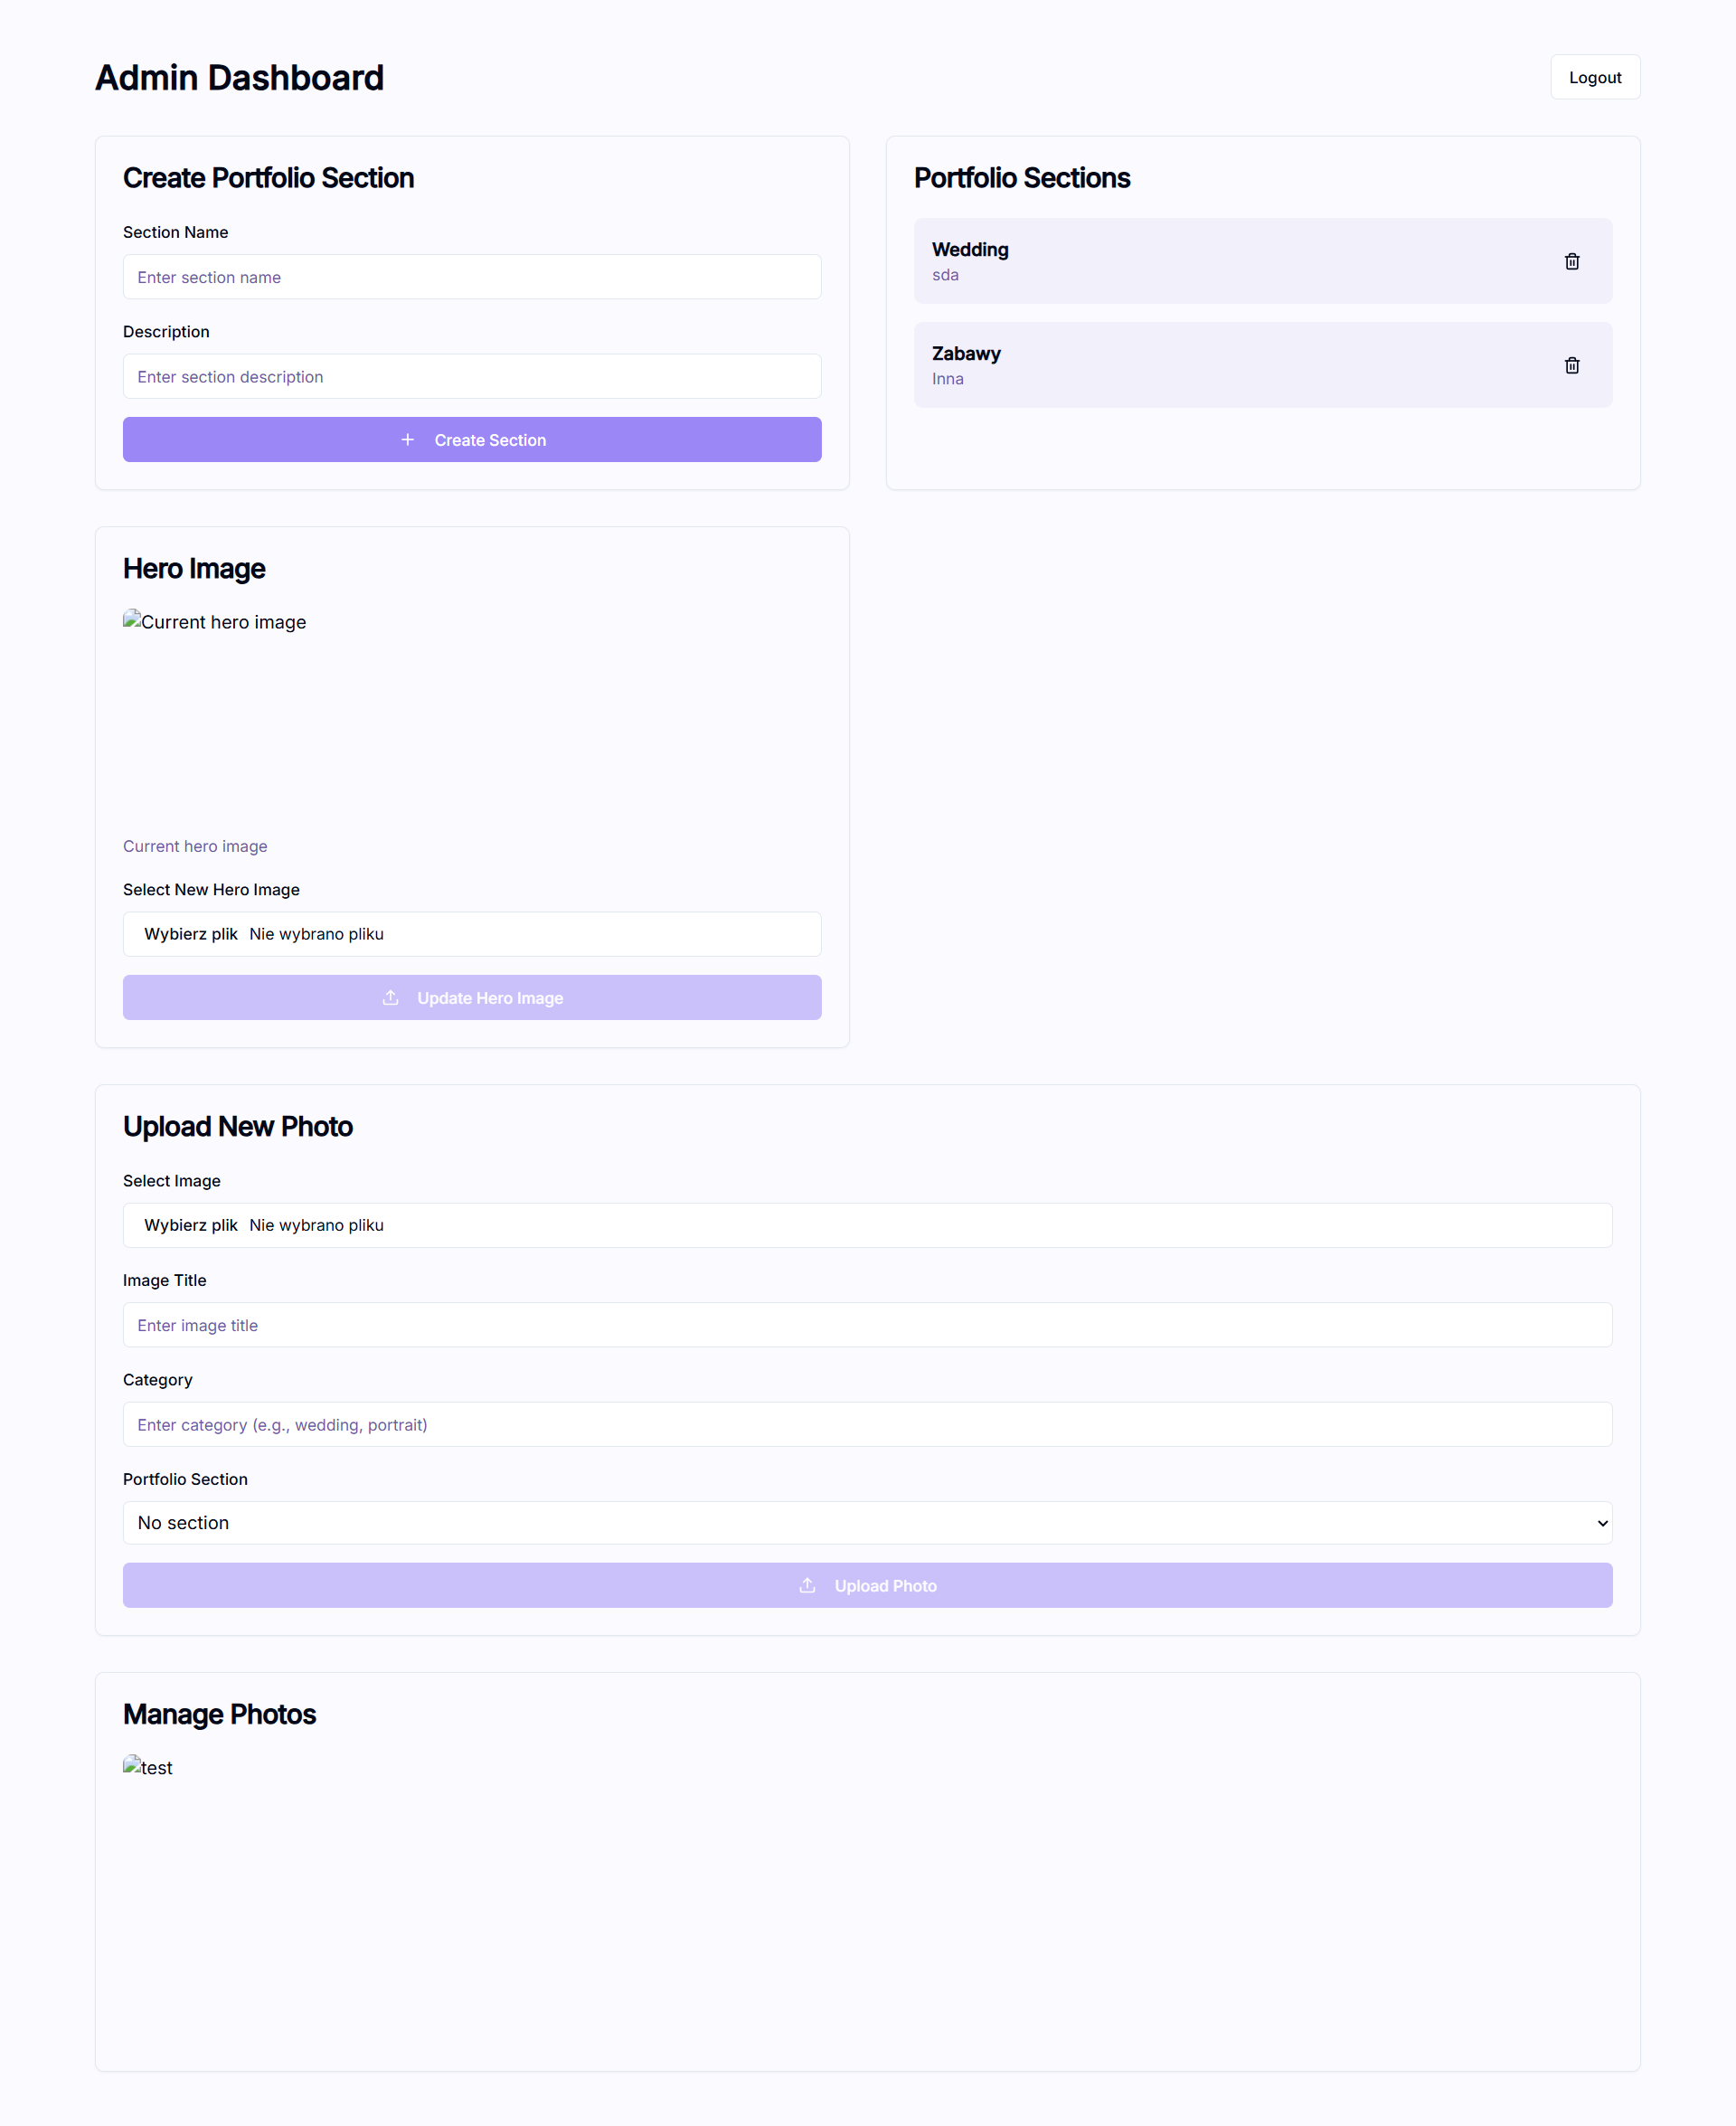Image resolution: width=1736 pixels, height=2126 pixels.
Task: Click the upload icon on Upload Photo
Action: (x=808, y=1586)
